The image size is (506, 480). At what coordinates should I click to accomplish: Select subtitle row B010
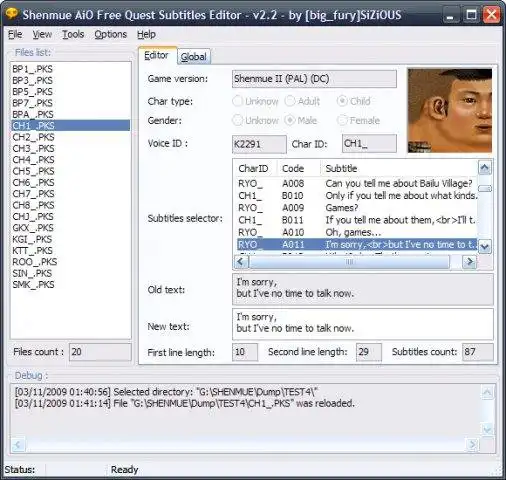pyautogui.click(x=357, y=196)
